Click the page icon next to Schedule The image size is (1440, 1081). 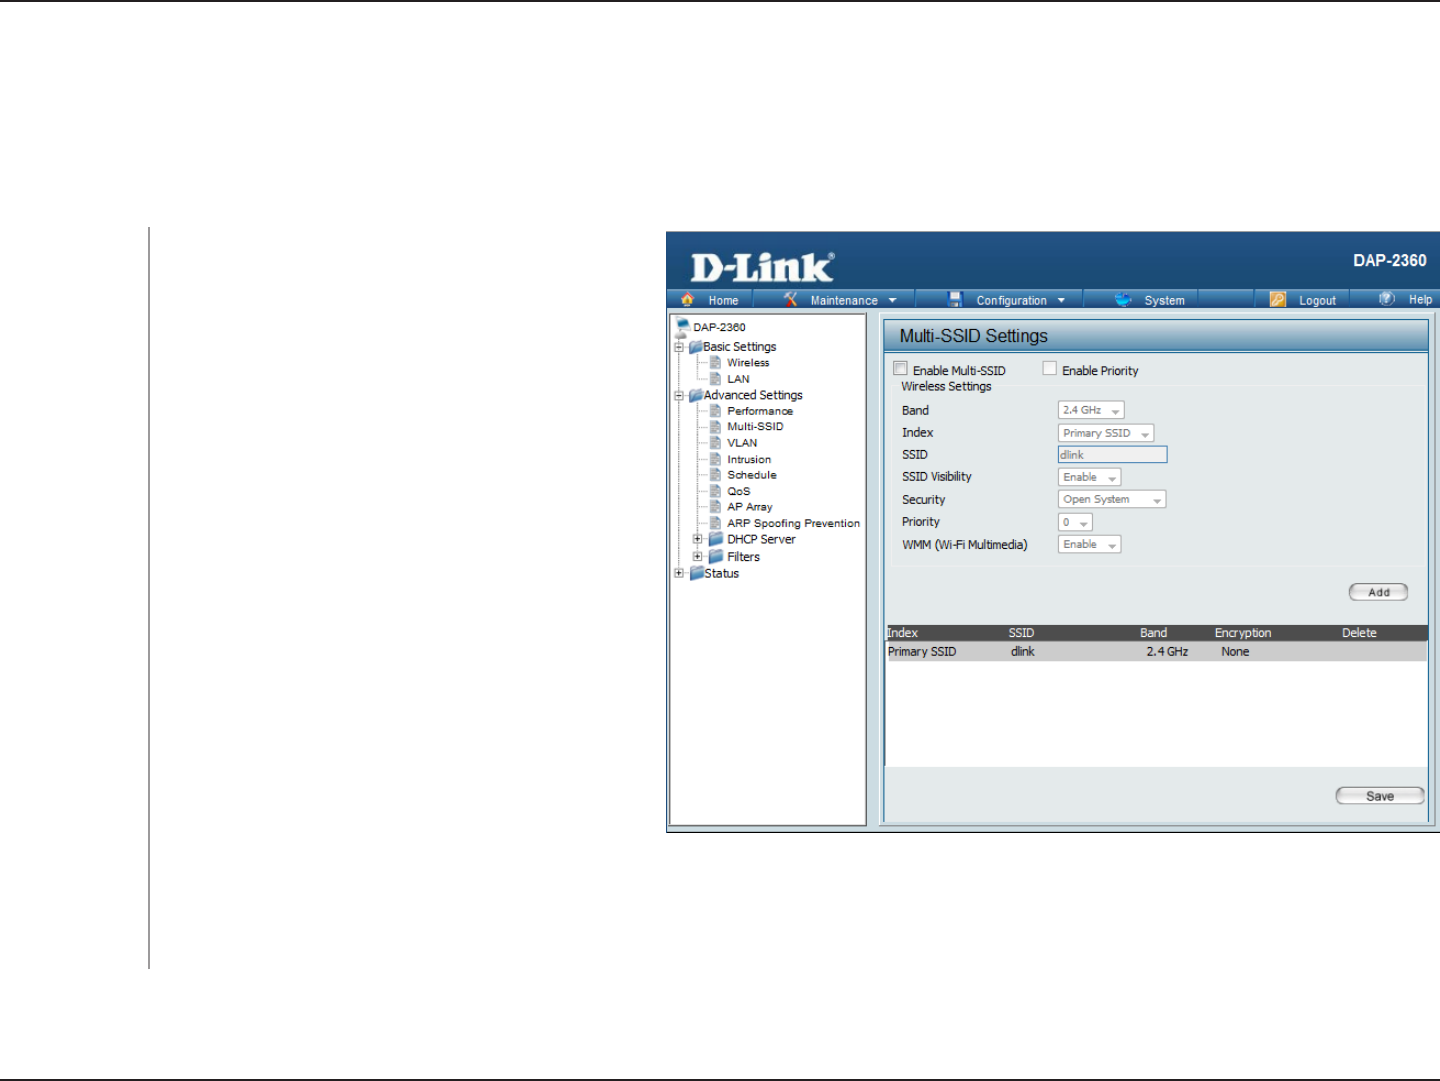715,475
